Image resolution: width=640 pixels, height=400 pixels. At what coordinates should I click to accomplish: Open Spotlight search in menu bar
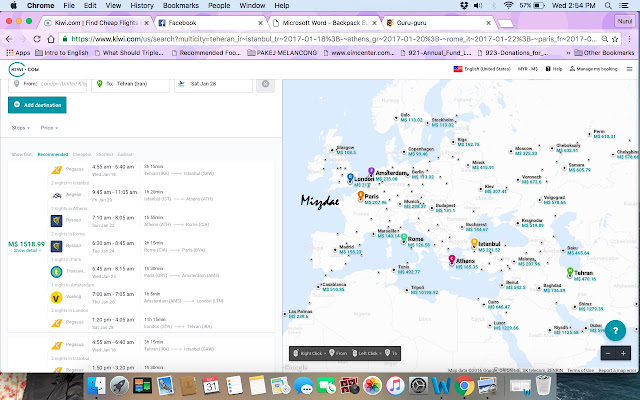608,5
